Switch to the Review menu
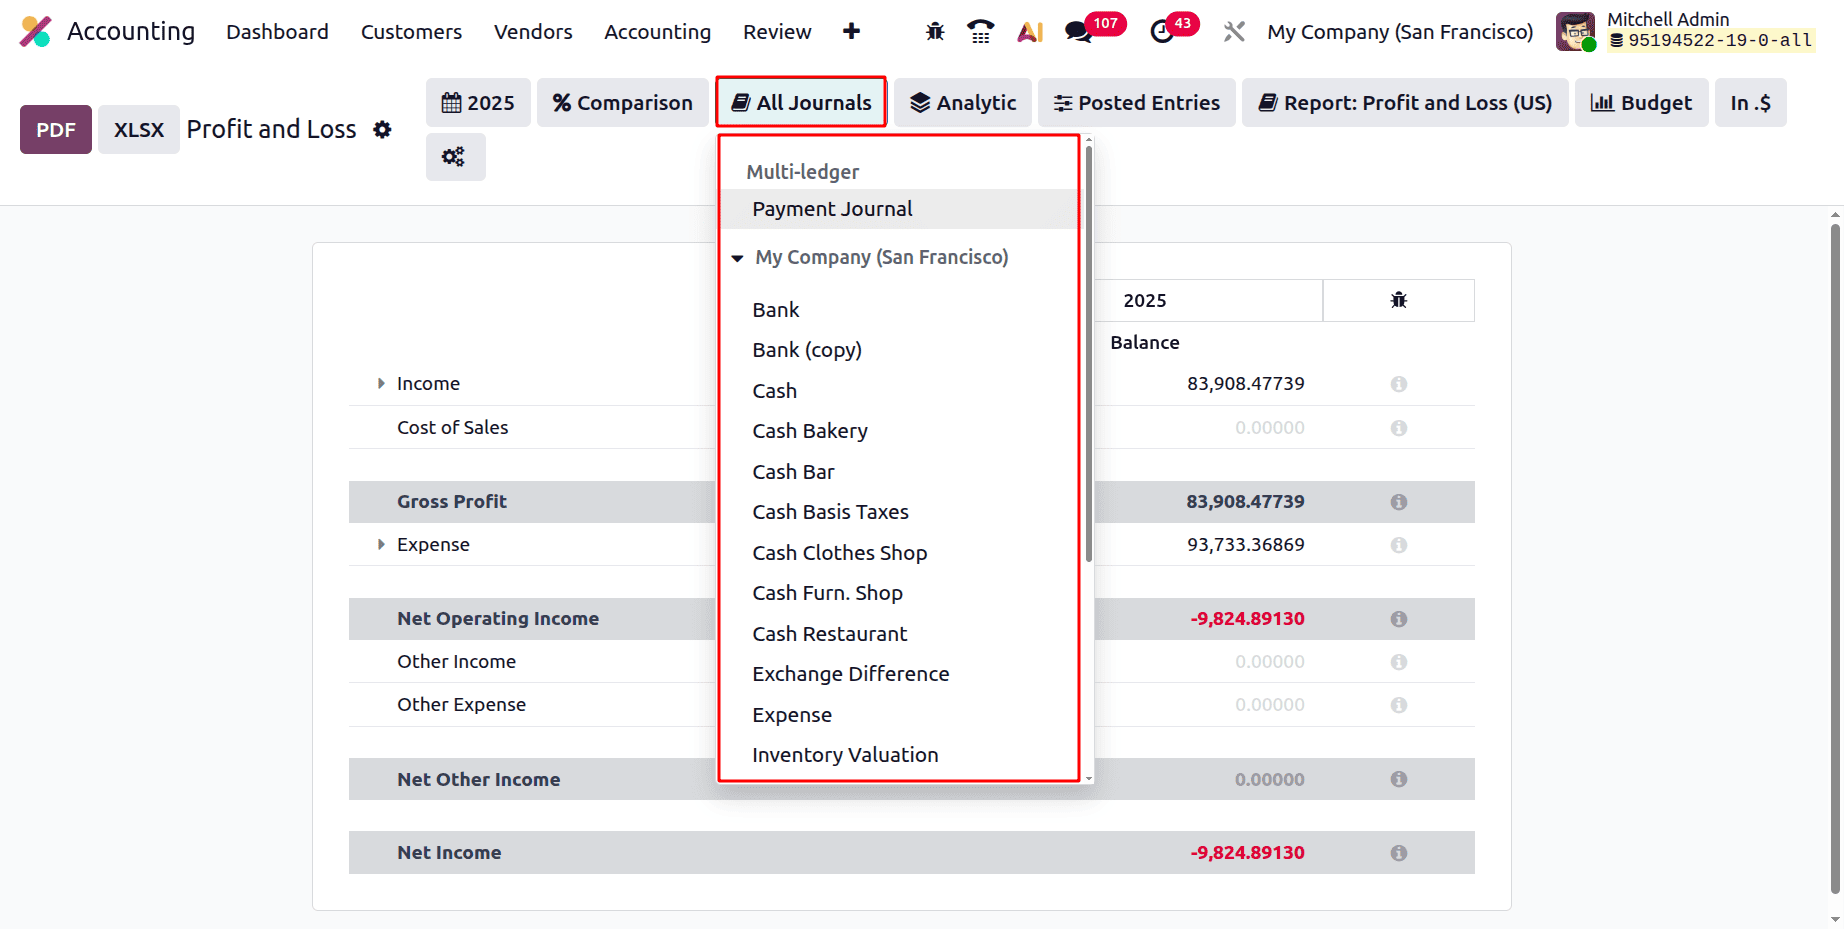 [x=777, y=31]
